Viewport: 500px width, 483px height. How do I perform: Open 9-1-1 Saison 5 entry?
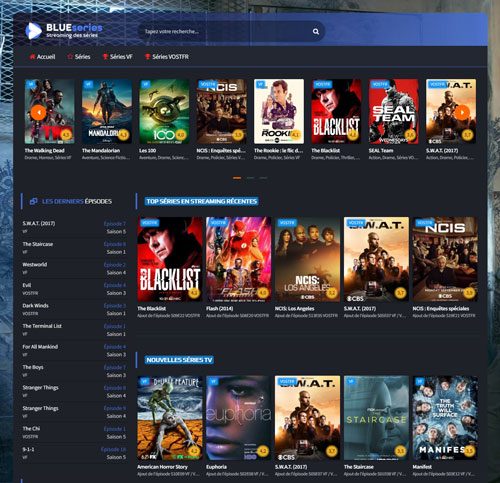pyautogui.click(x=74, y=453)
